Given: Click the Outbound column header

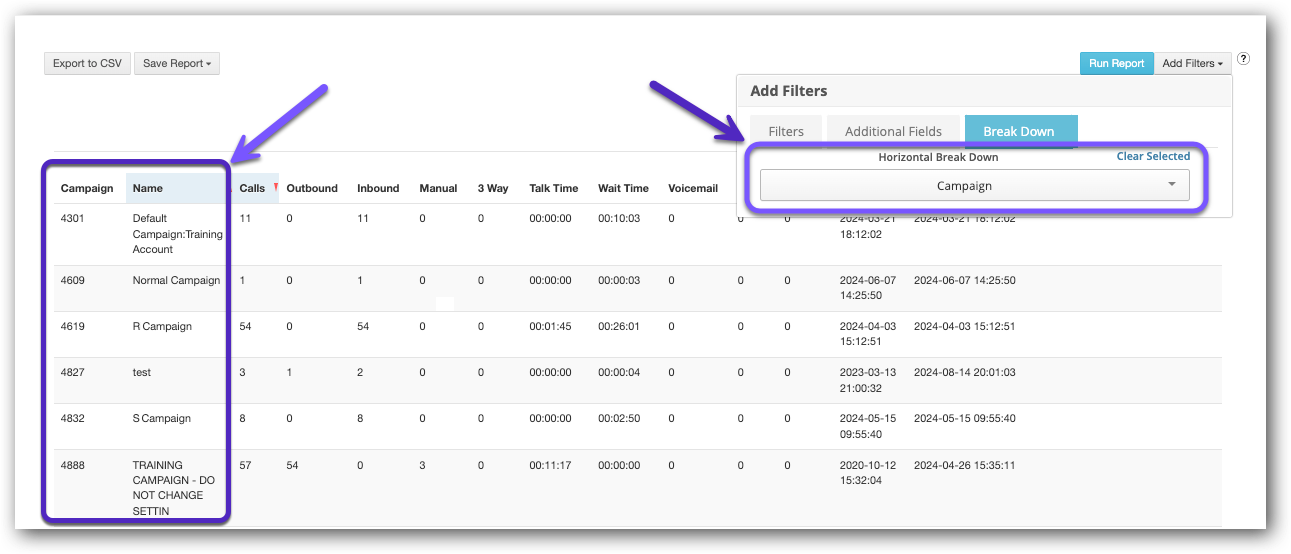Looking at the screenshot, I should 312,188.
